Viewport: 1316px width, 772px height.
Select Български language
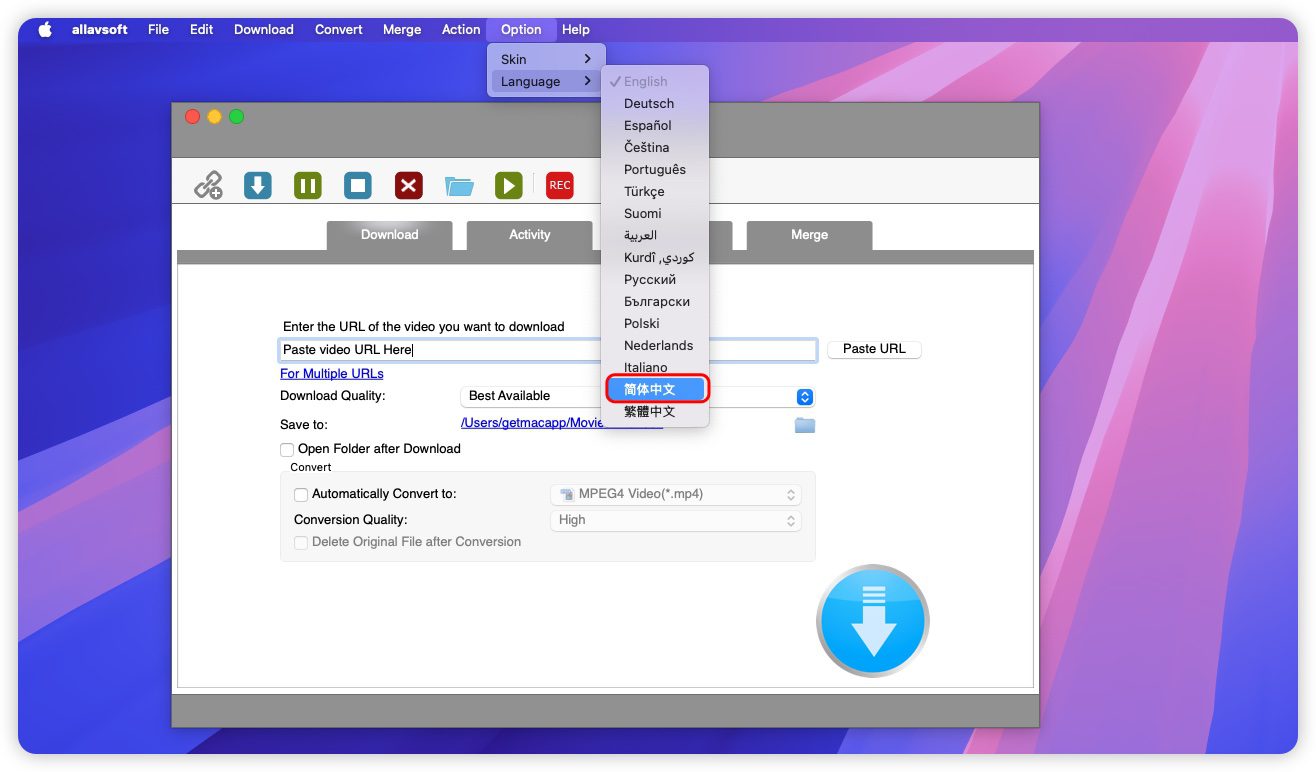pos(656,302)
